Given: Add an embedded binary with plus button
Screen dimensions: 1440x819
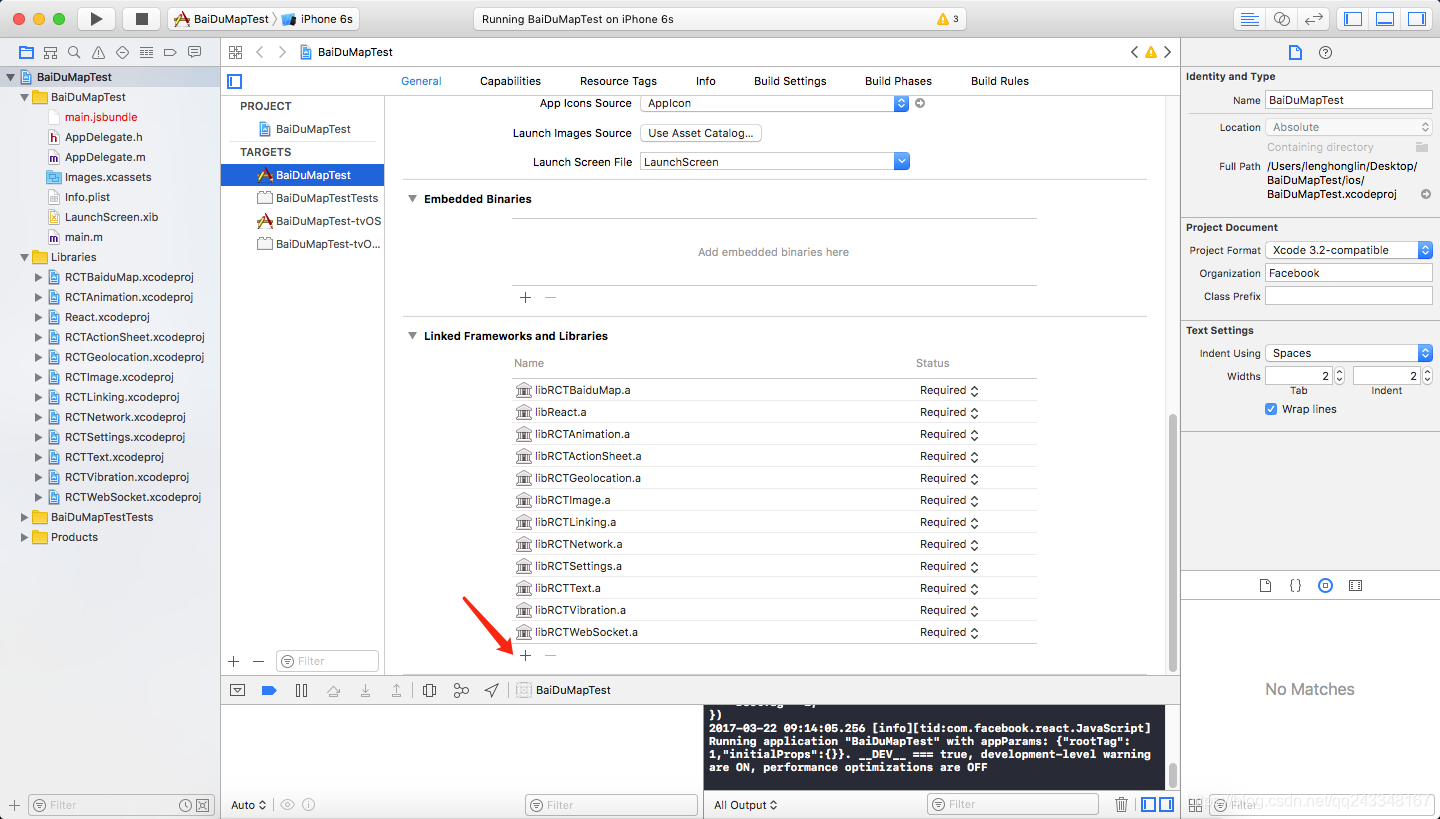Looking at the screenshot, I should coord(525,297).
